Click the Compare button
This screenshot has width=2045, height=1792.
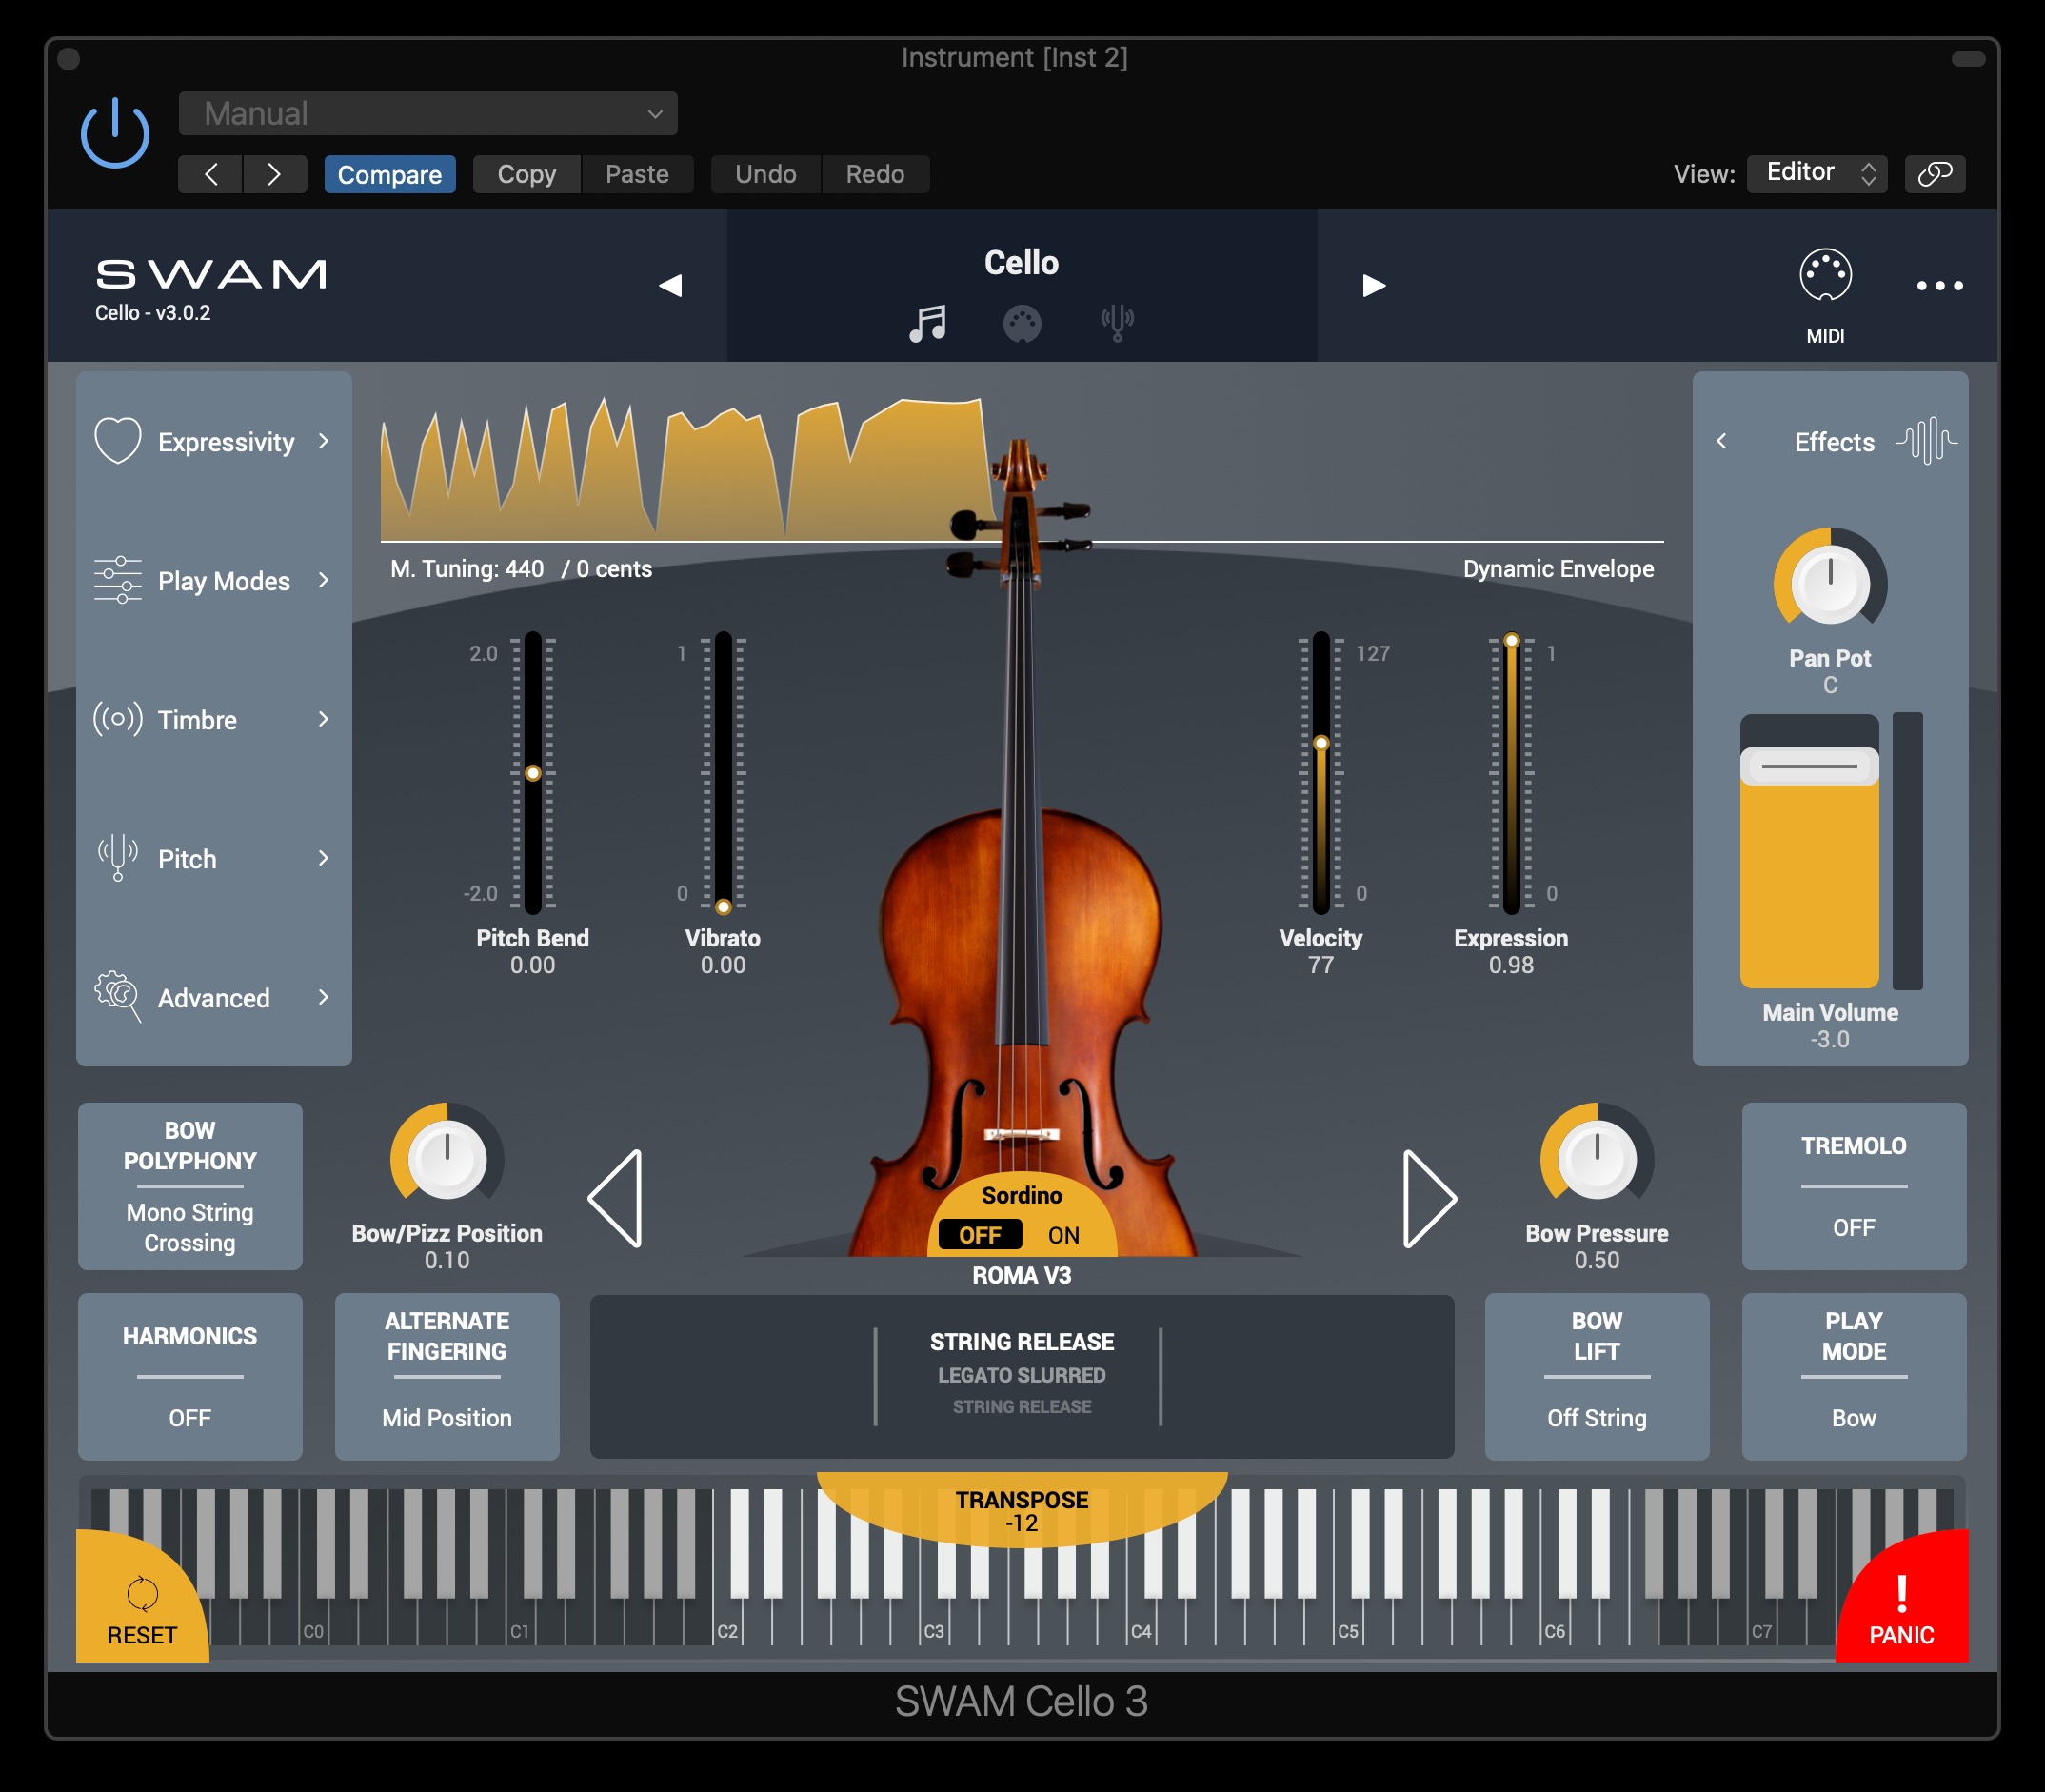389,174
